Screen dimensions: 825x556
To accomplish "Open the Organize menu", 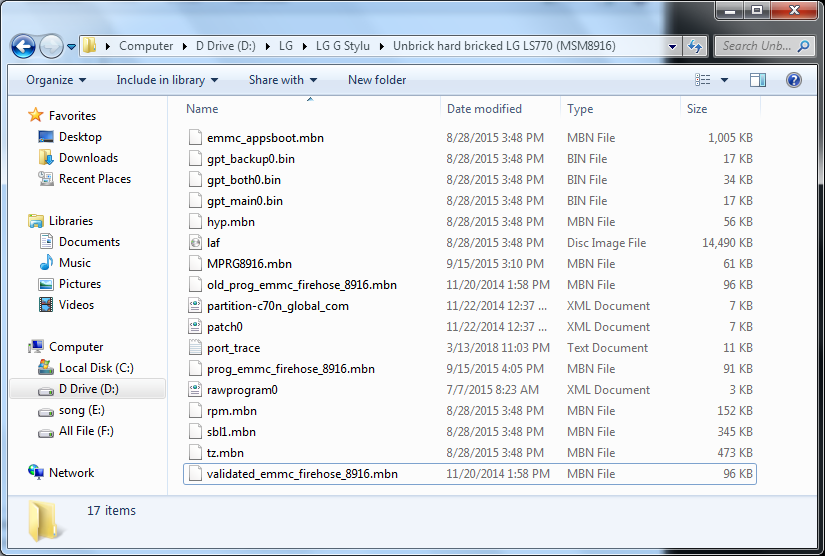I will [56, 80].
